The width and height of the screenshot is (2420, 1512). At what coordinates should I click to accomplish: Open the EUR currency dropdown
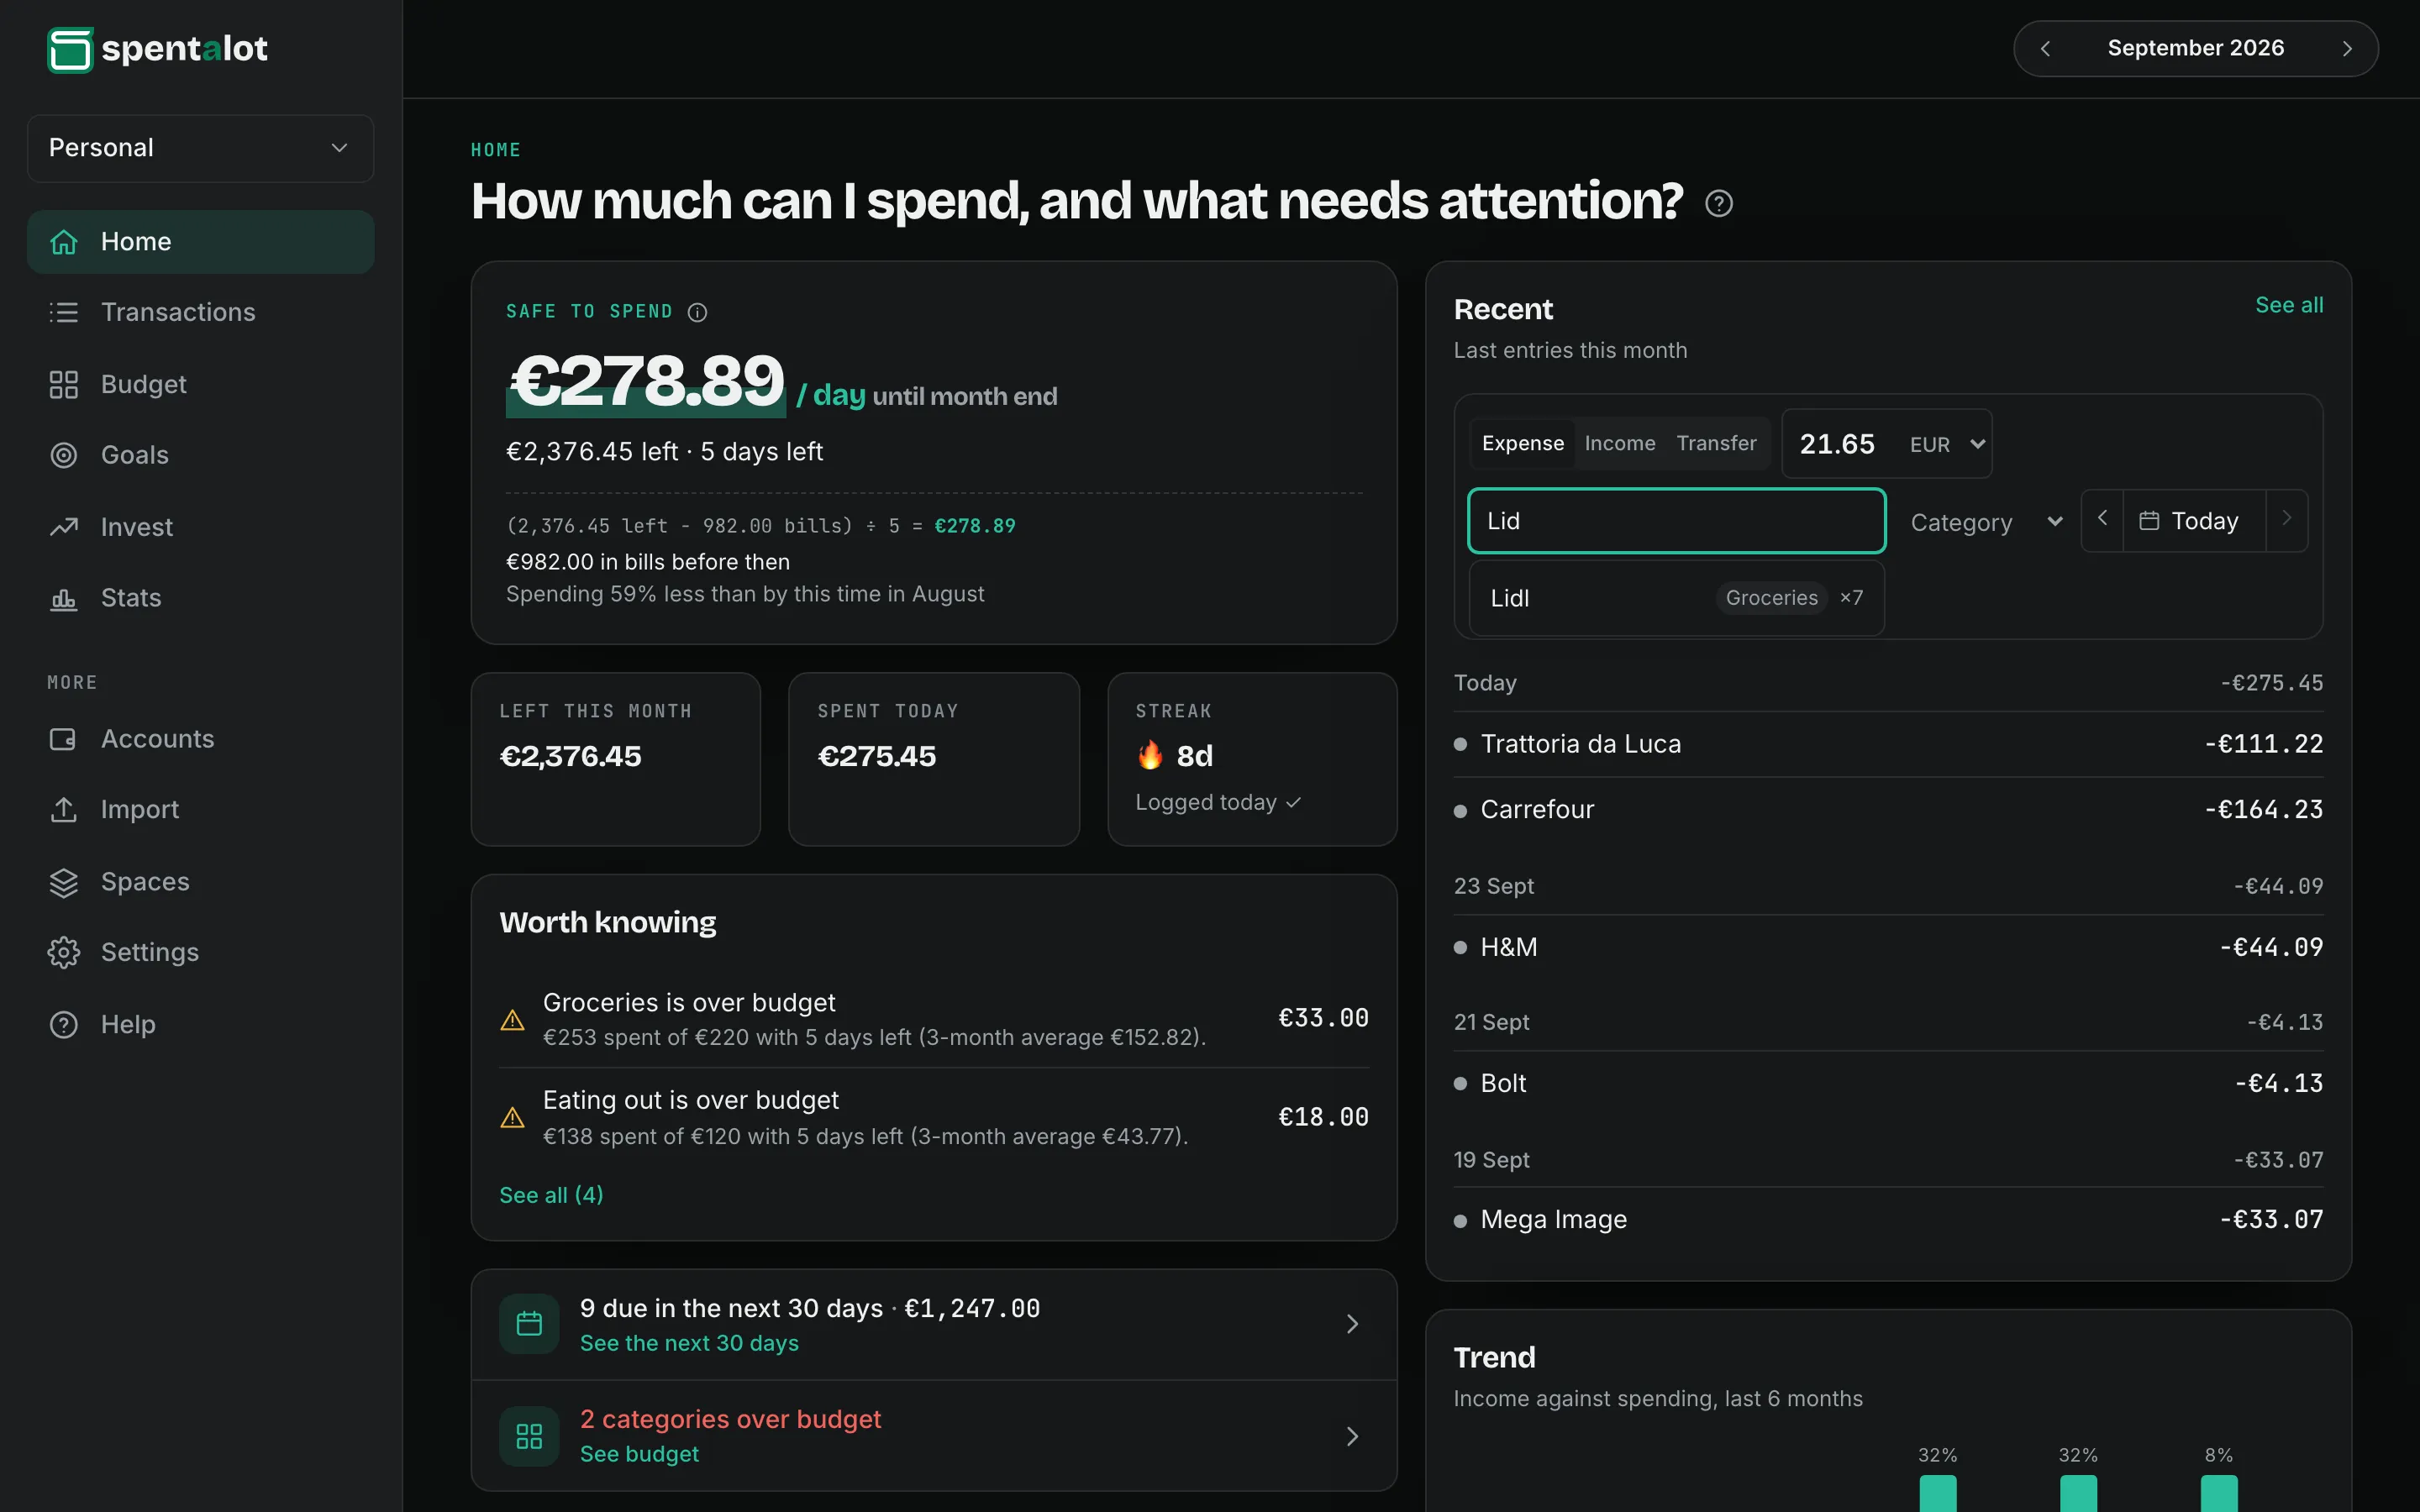(x=1946, y=445)
